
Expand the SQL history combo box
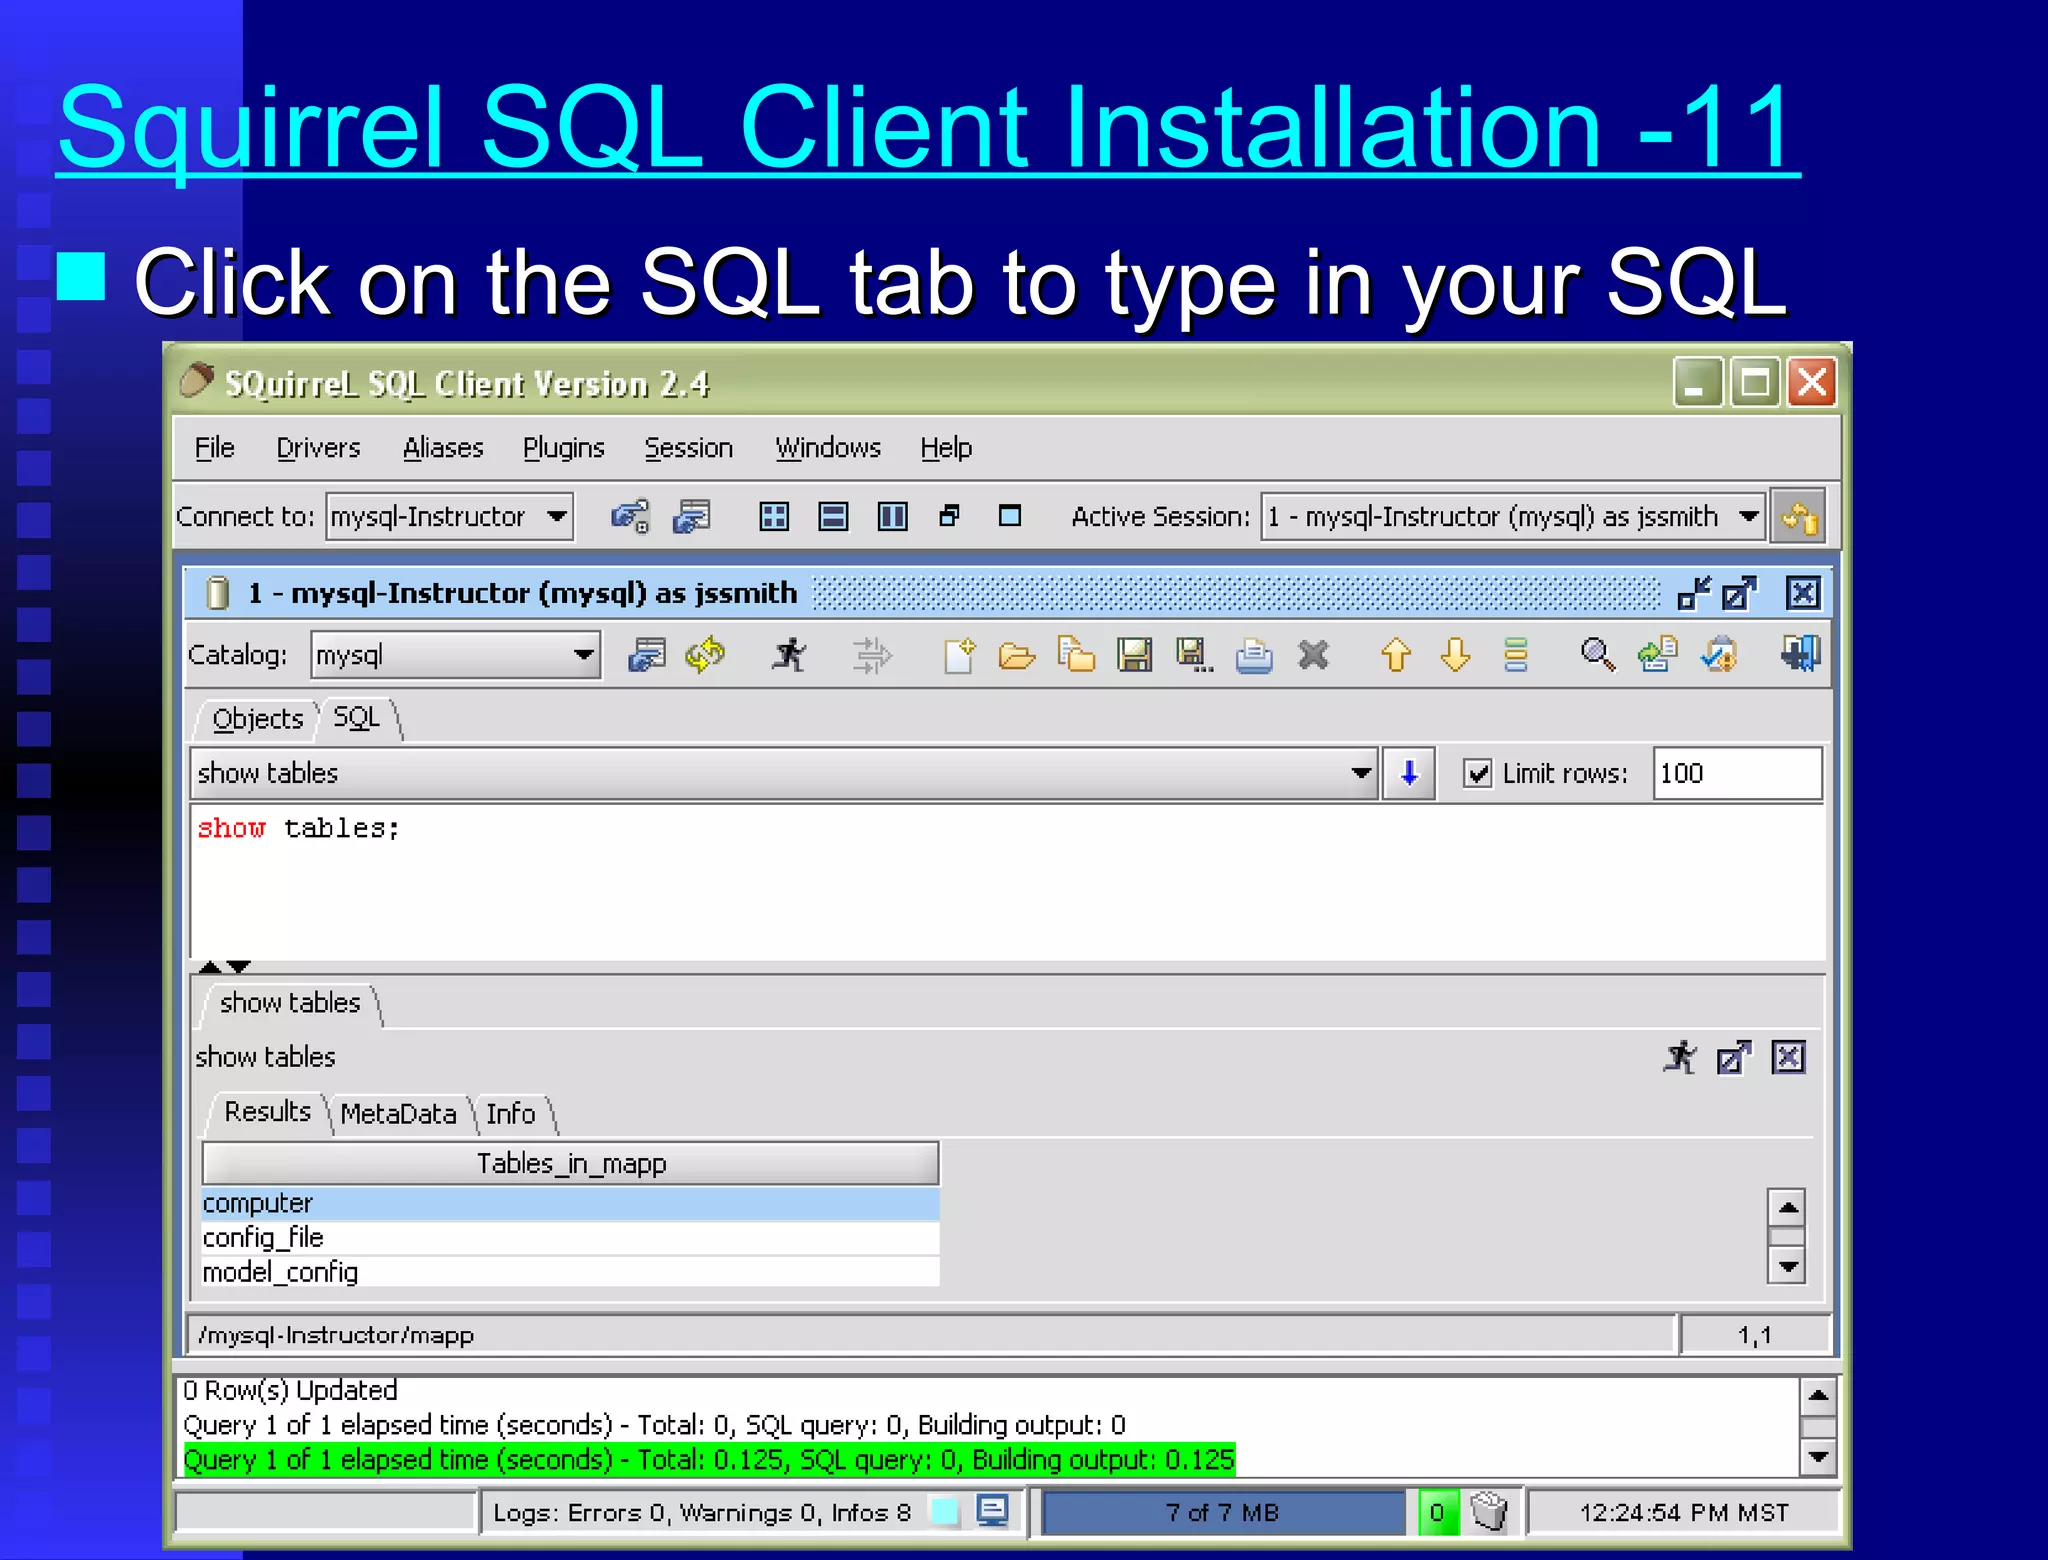1360,773
